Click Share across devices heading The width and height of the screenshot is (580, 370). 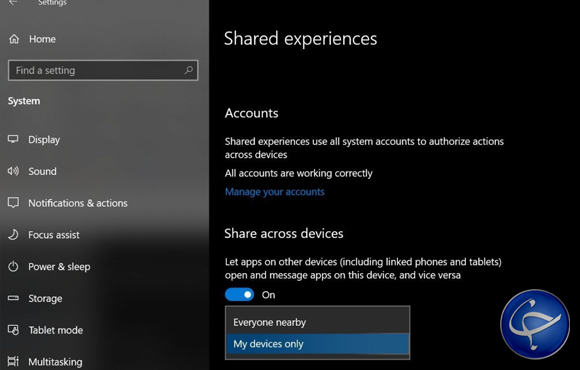(284, 233)
